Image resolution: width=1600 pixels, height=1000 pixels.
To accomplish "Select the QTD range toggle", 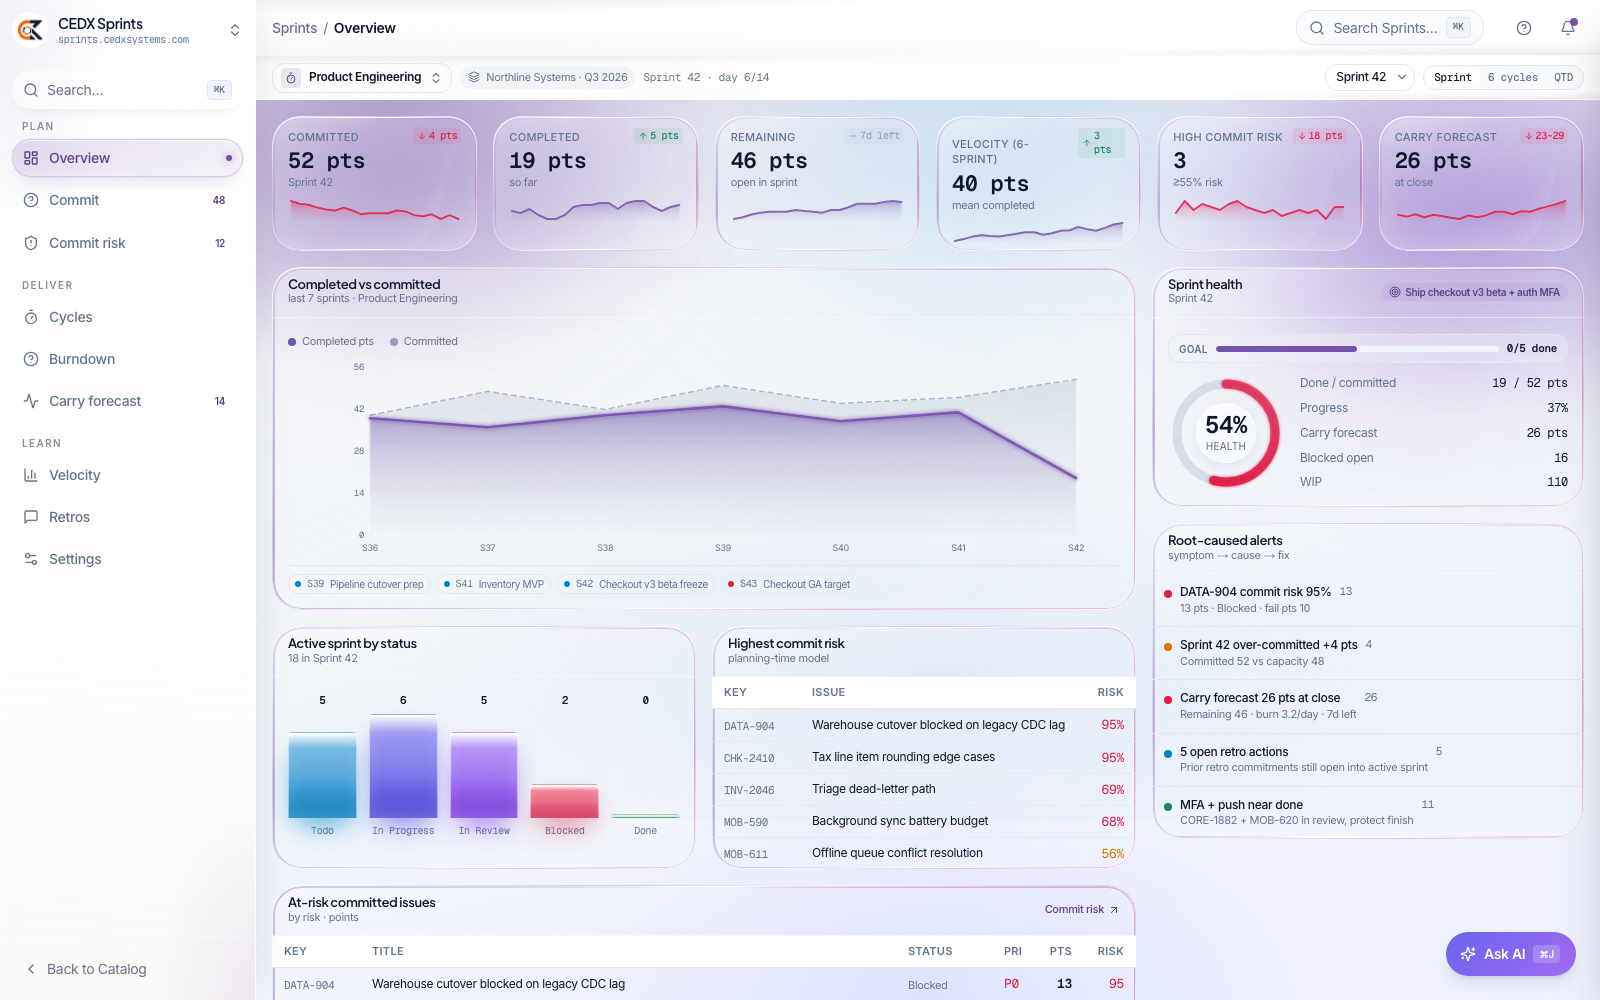I will click(1563, 77).
